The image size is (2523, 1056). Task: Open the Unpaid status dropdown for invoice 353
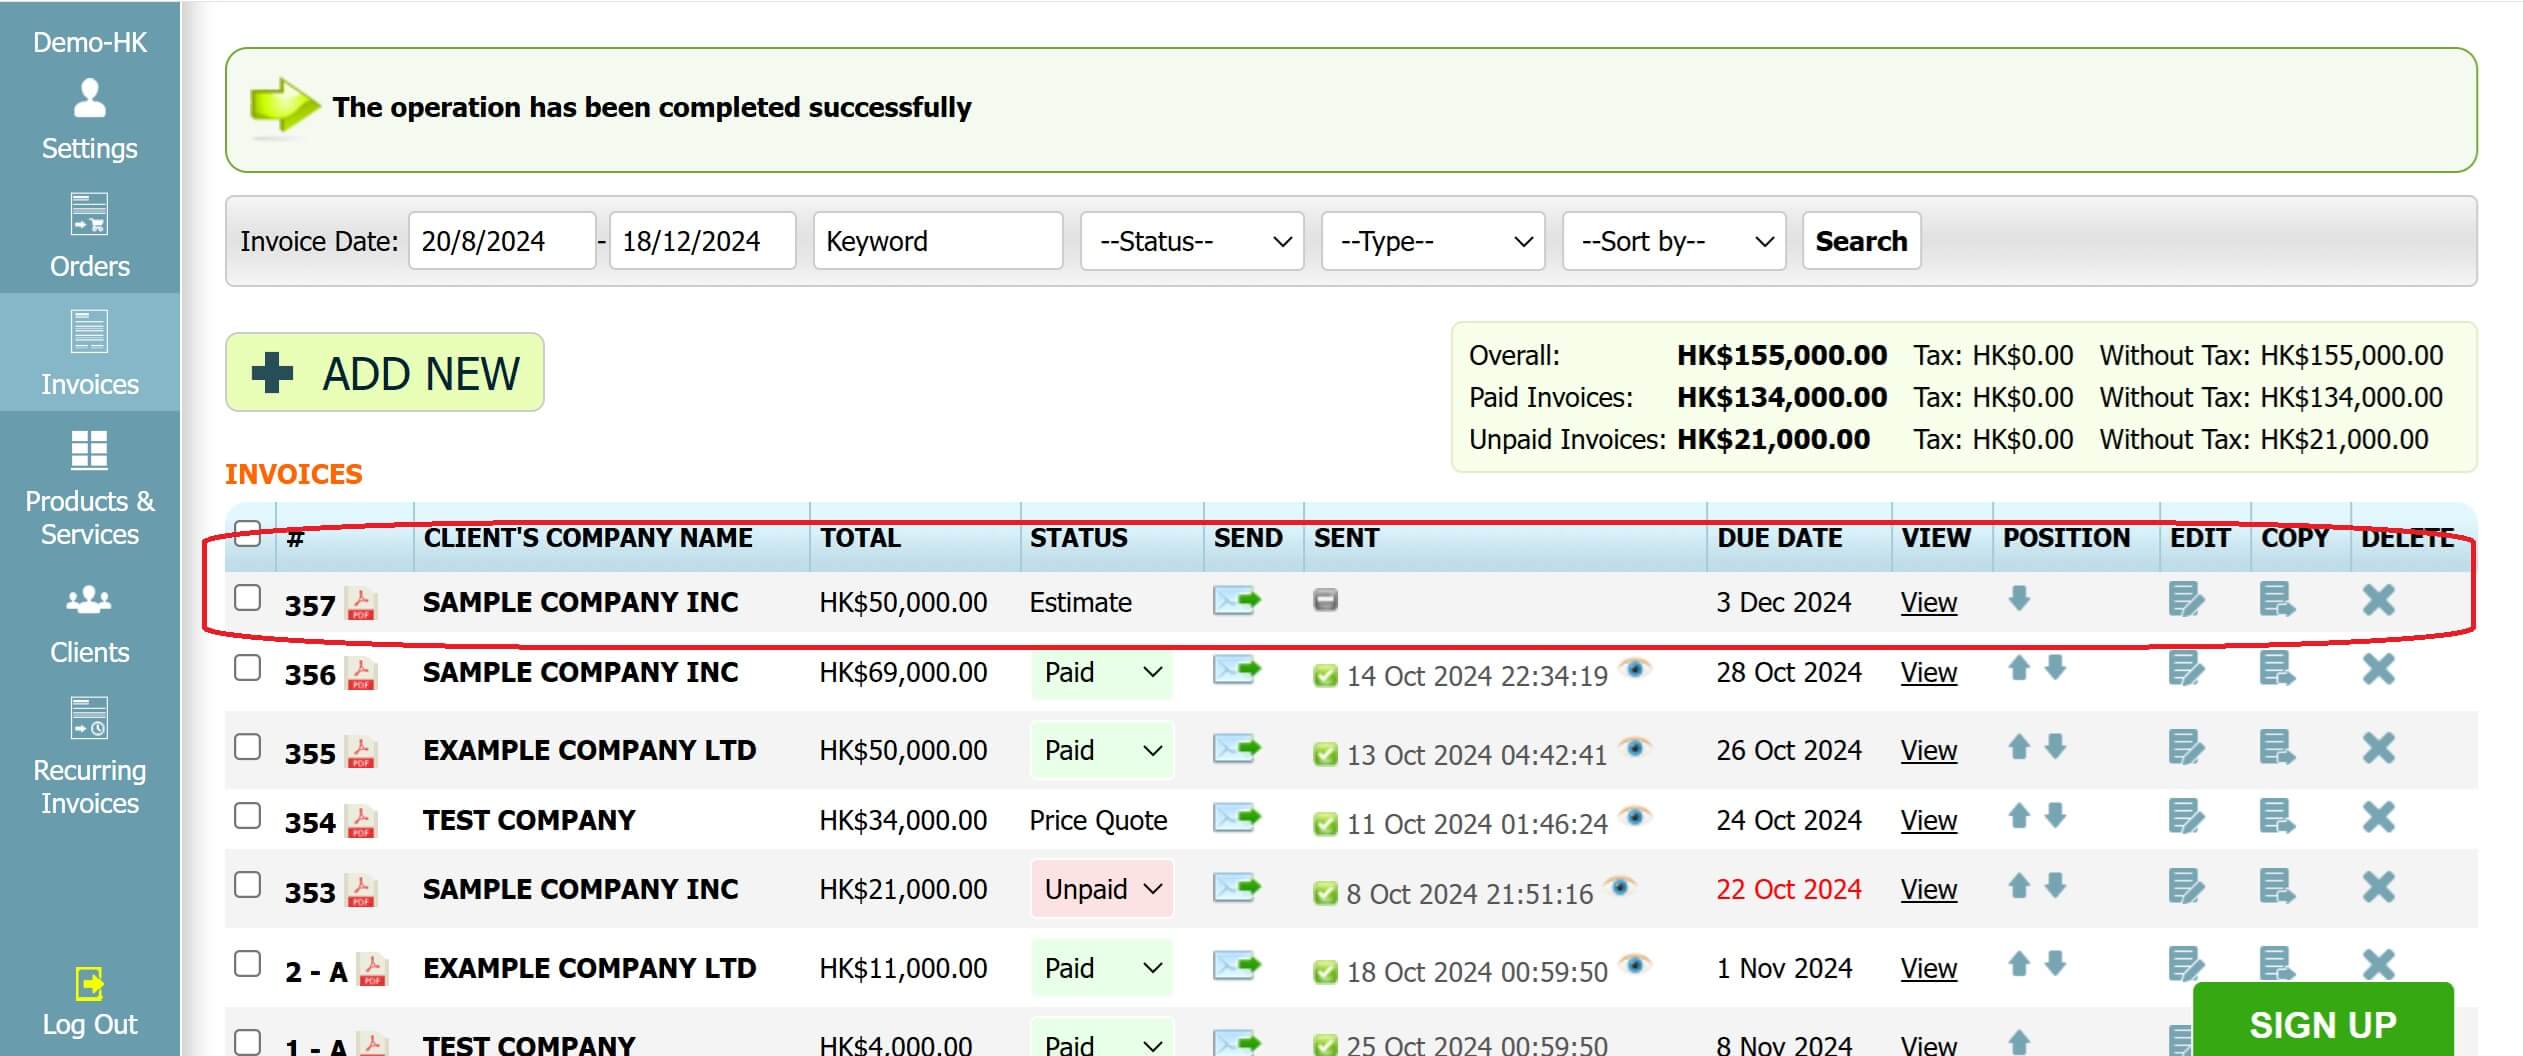point(1102,889)
